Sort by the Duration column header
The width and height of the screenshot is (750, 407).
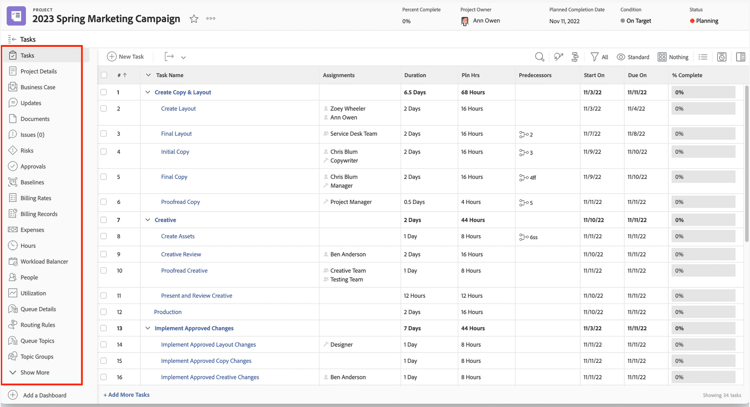pyautogui.click(x=414, y=75)
